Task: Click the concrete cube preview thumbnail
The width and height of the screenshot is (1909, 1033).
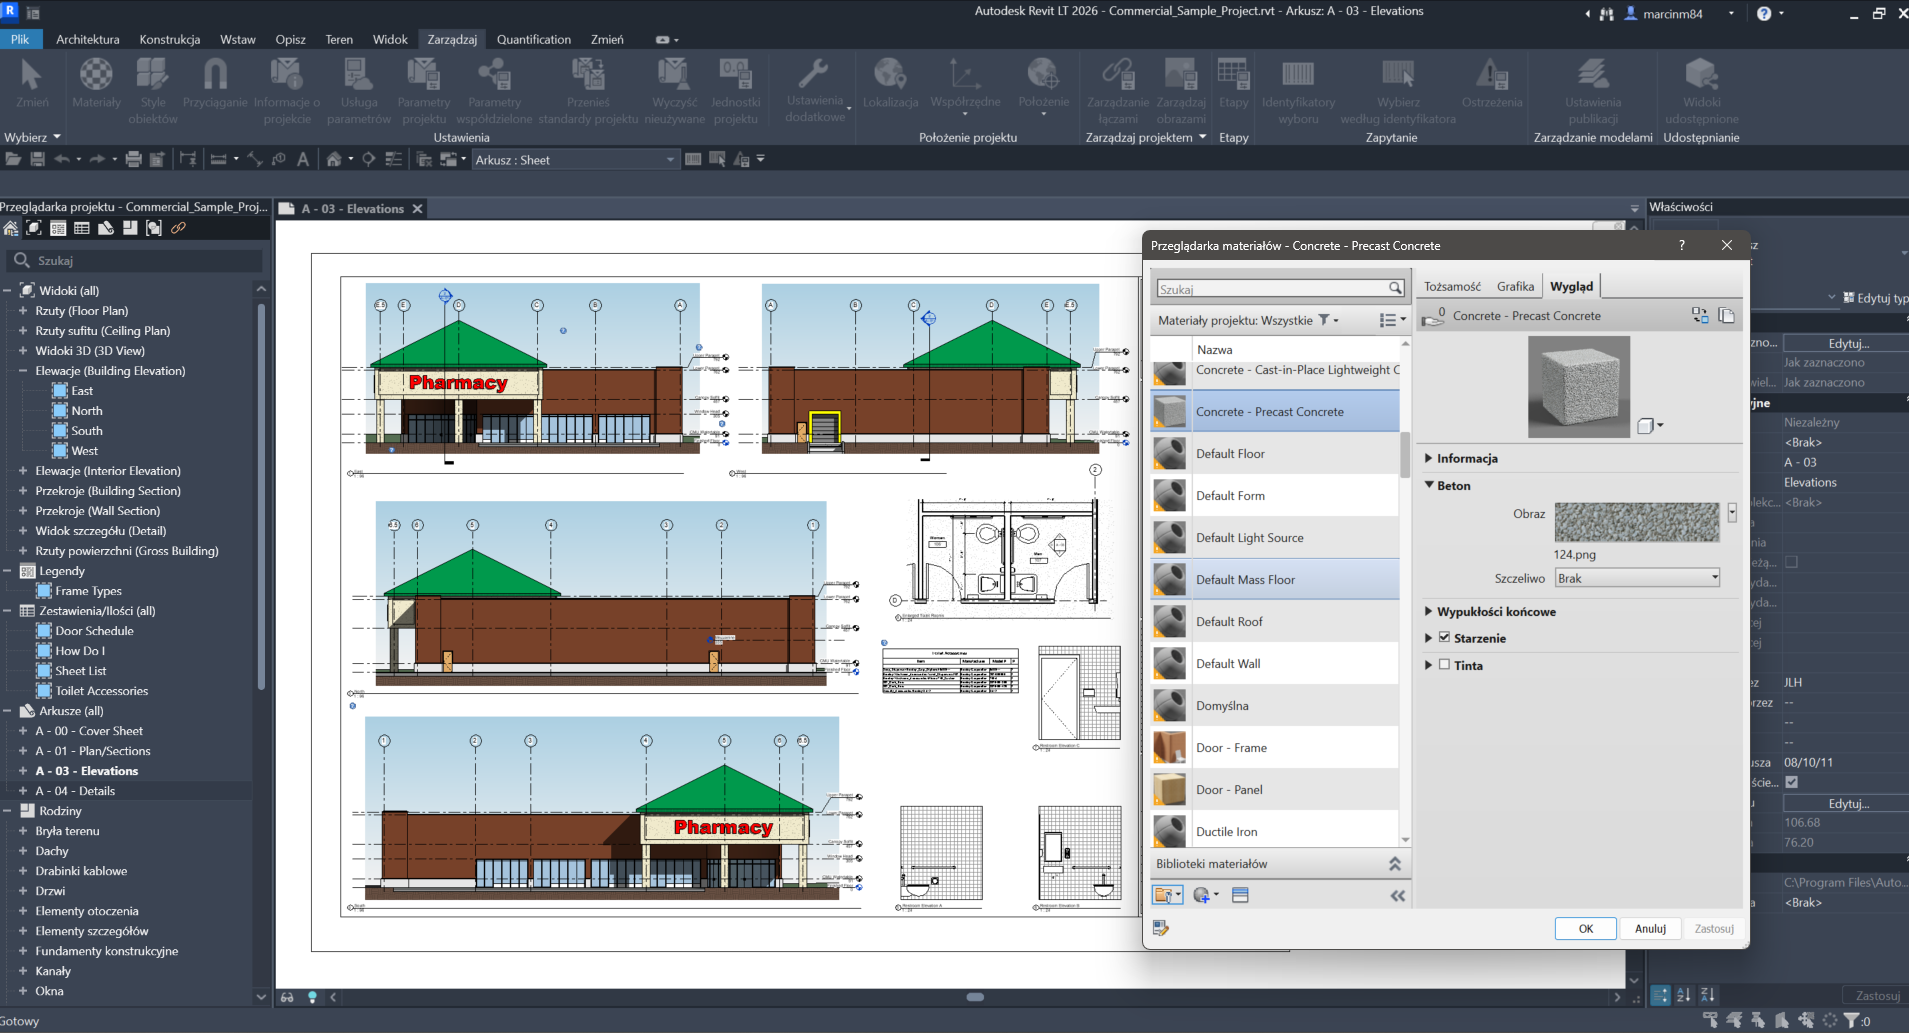Action: [x=1579, y=386]
